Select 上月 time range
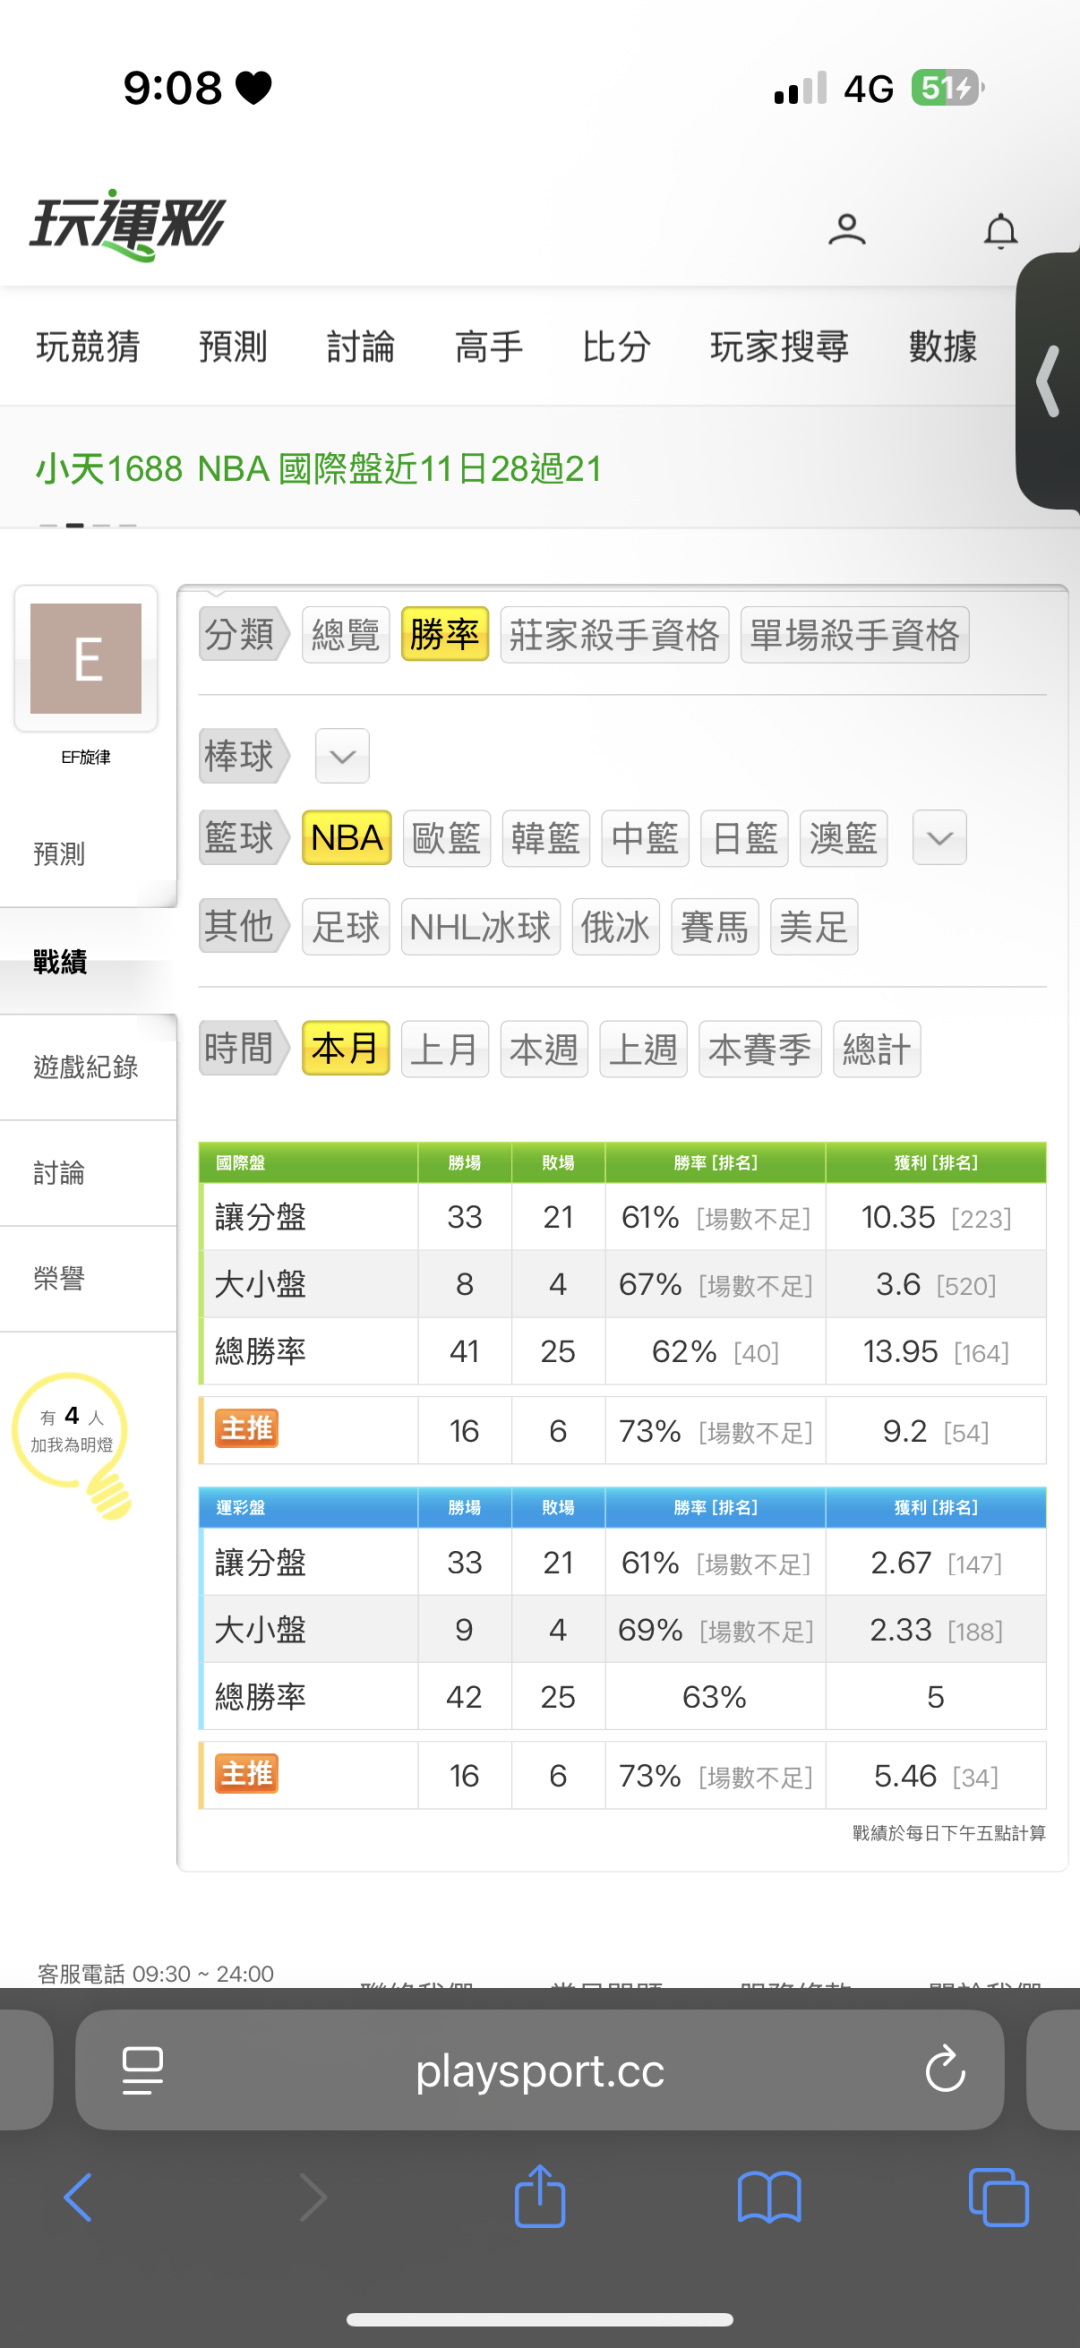 pos(445,1049)
